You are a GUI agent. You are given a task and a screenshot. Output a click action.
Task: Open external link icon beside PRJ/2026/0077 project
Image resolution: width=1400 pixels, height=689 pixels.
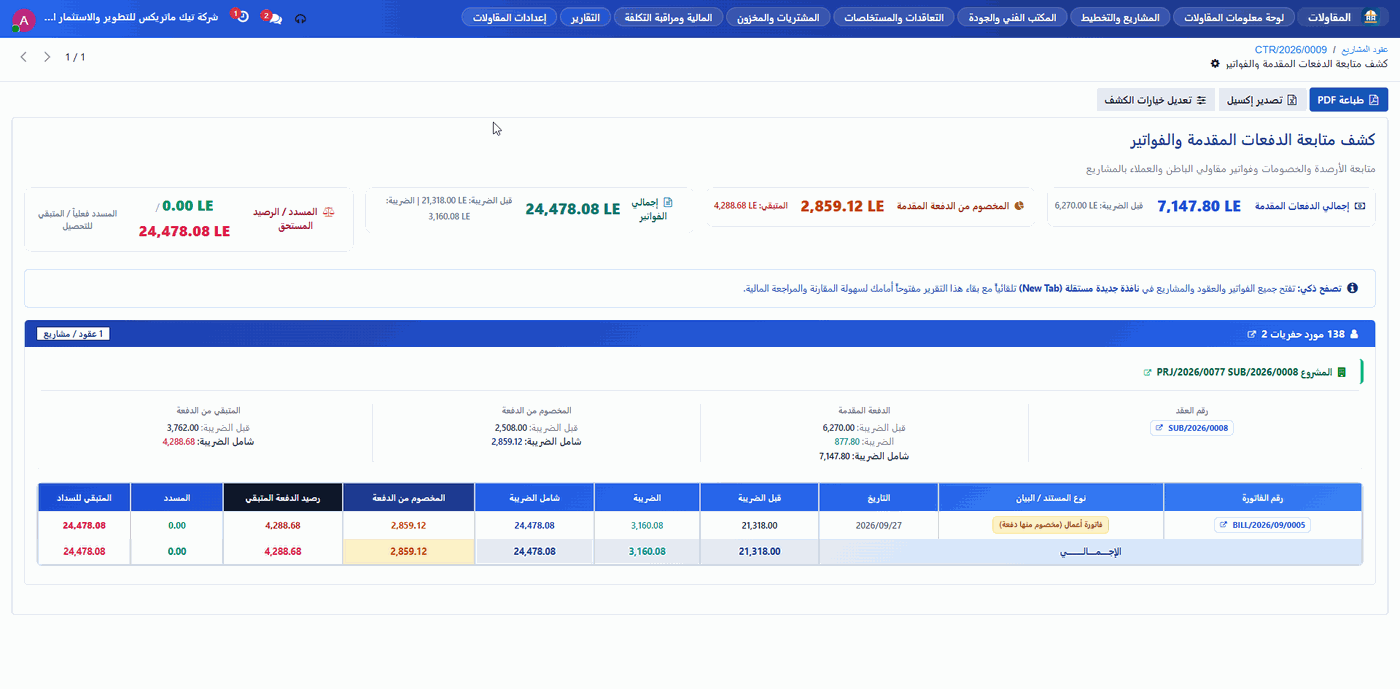(1148, 372)
